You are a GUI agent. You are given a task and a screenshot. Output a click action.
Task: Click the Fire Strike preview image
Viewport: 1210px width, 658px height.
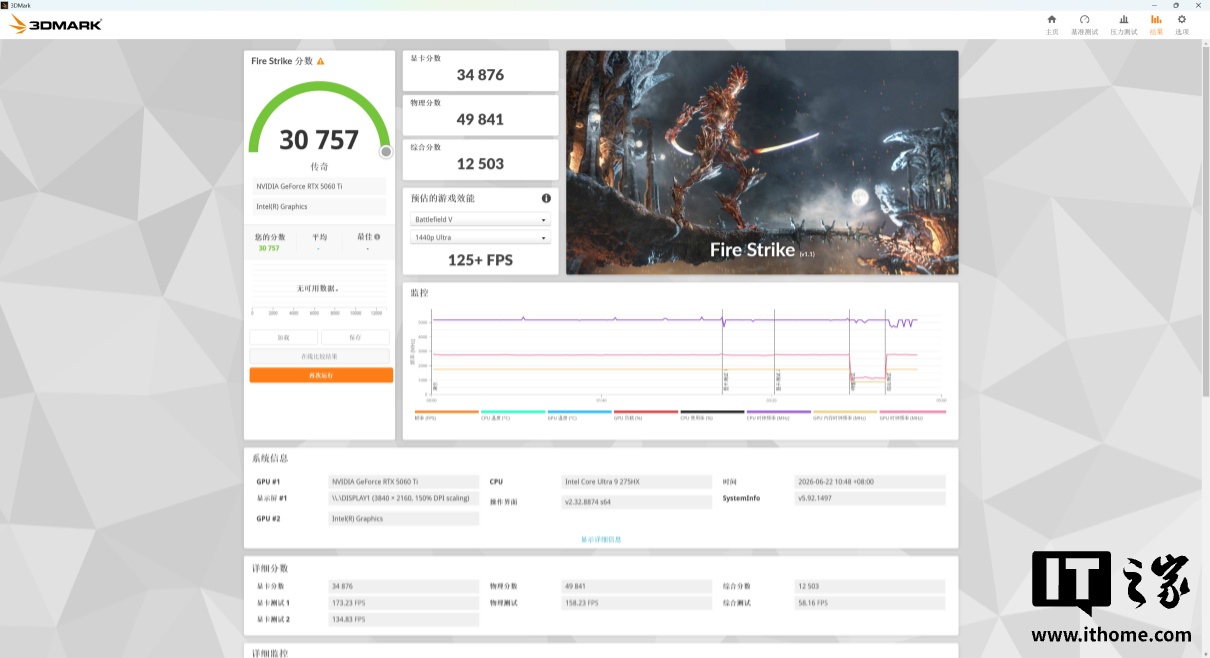762,163
